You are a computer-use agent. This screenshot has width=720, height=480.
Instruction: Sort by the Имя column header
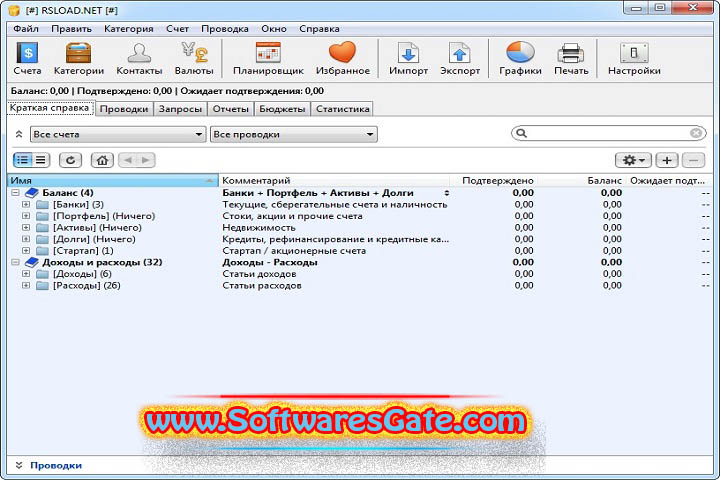113,181
